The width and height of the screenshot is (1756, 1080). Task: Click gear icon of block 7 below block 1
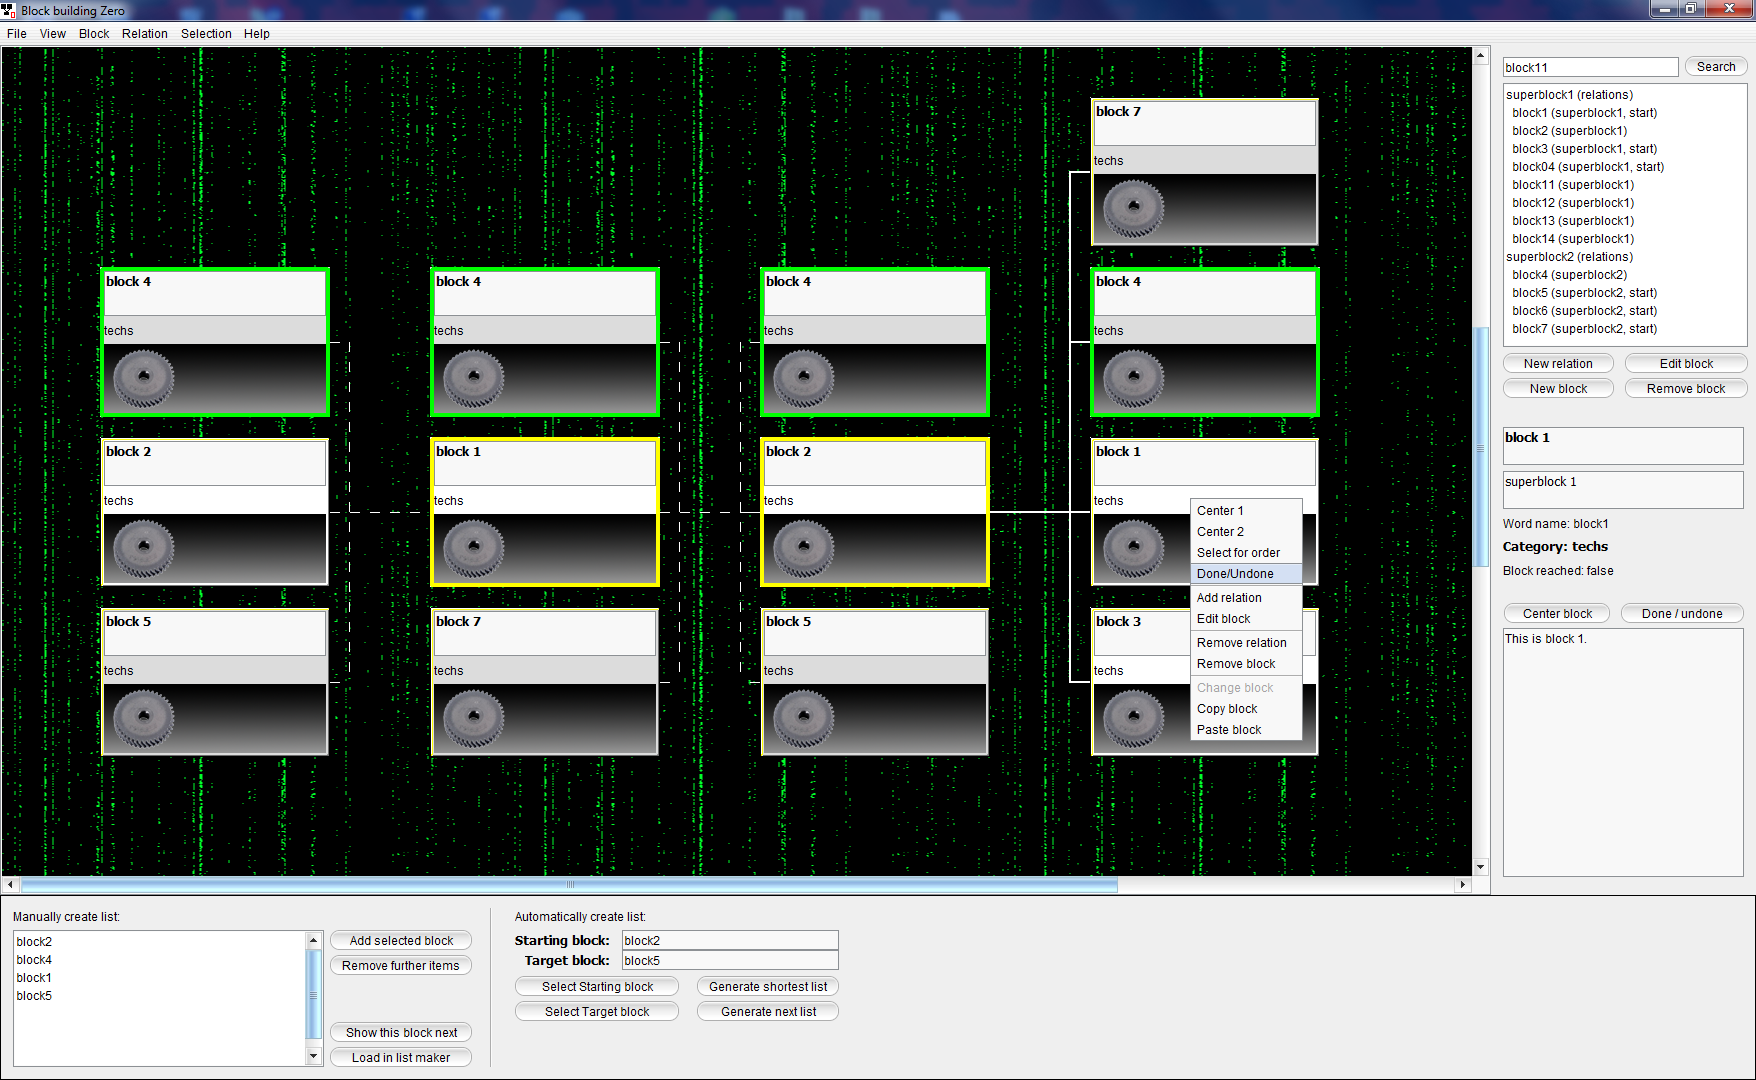click(x=474, y=718)
